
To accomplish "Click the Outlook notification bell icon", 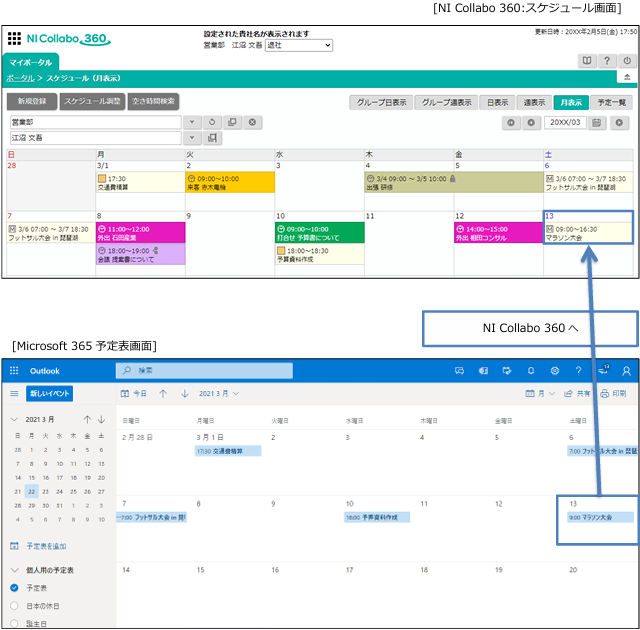I will tap(531, 370).
